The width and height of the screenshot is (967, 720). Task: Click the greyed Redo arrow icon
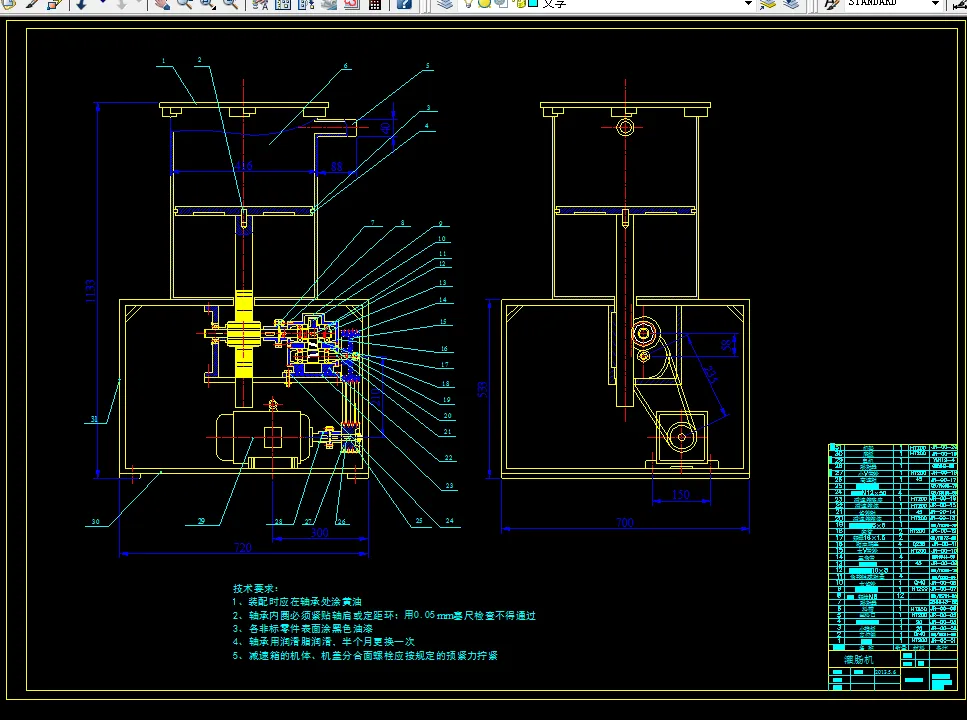[x=121, y=4]
